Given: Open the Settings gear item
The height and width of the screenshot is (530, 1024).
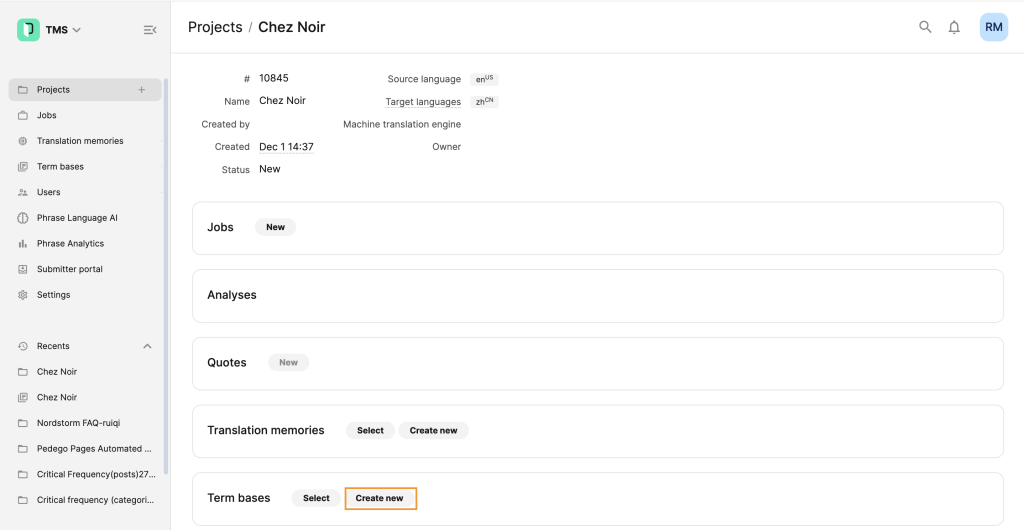Looking at the screenshot, I should click(x=53, y=295).
